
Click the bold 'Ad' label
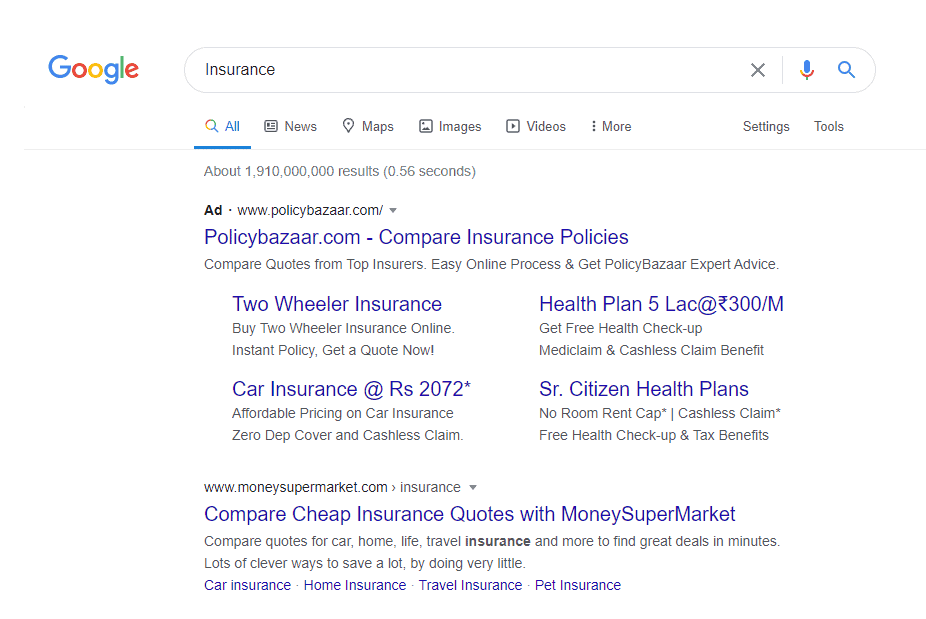click(x=213, y=210)
